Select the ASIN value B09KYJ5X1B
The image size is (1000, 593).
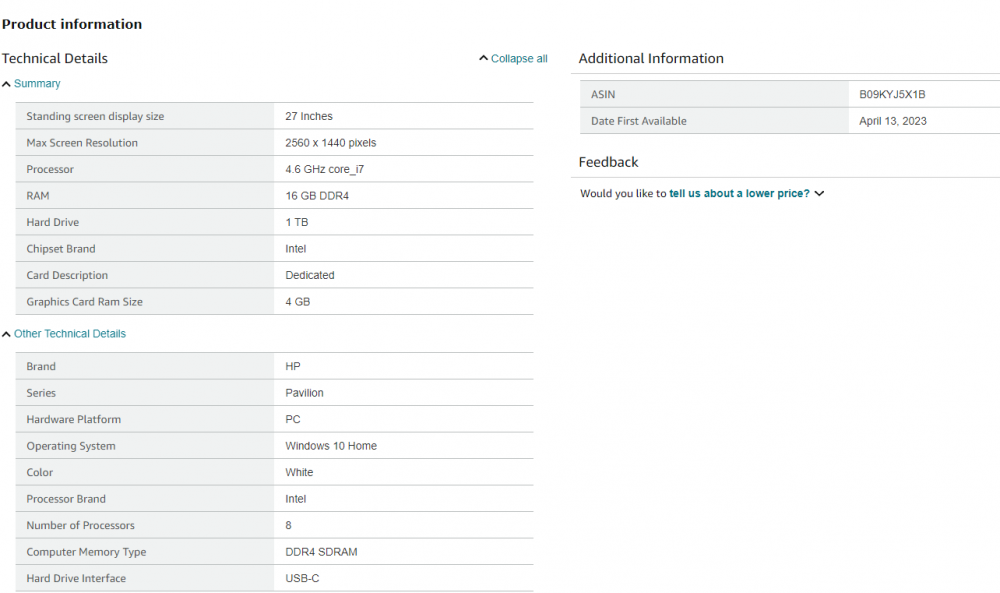click(x=892, y=94)
